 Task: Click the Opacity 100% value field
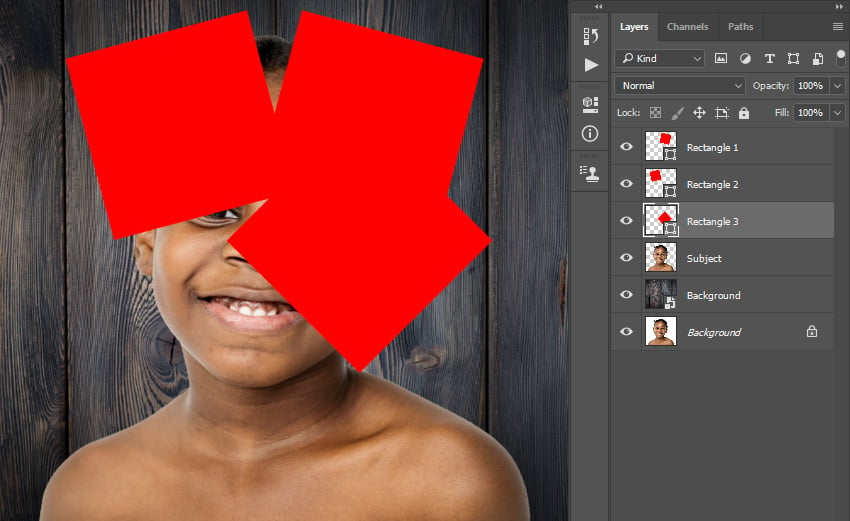point(810,86)
